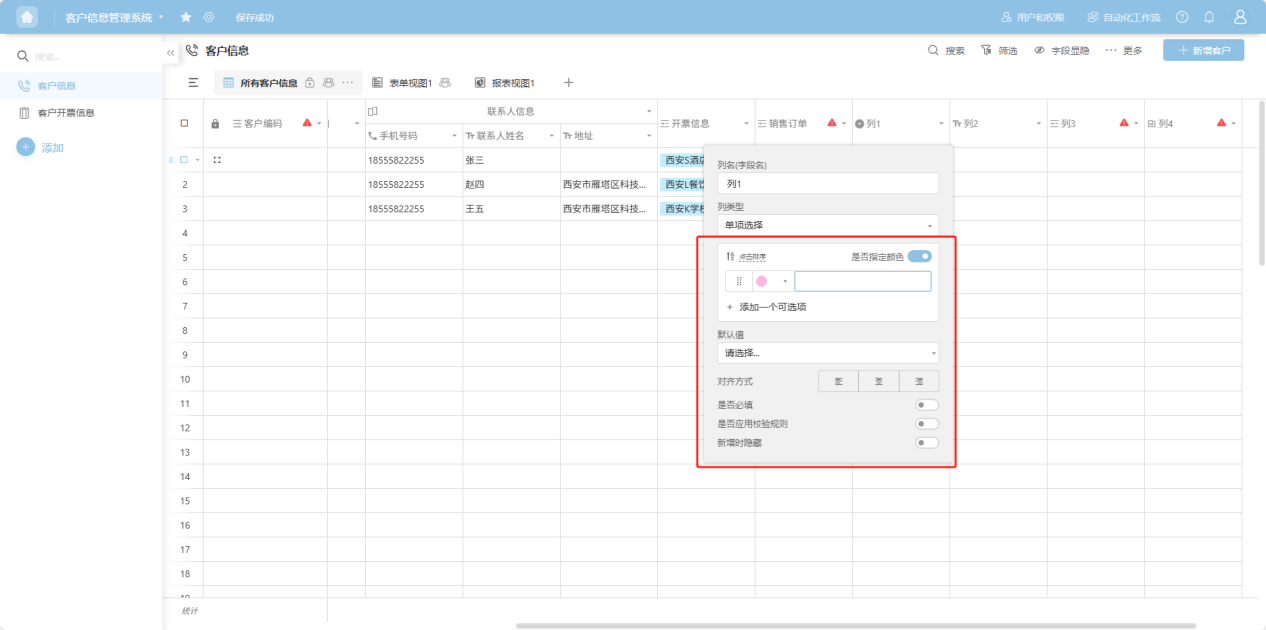Turn on the 新增时隐藏 toggle
The image size is (1266, 630).
tap(927, 442)
